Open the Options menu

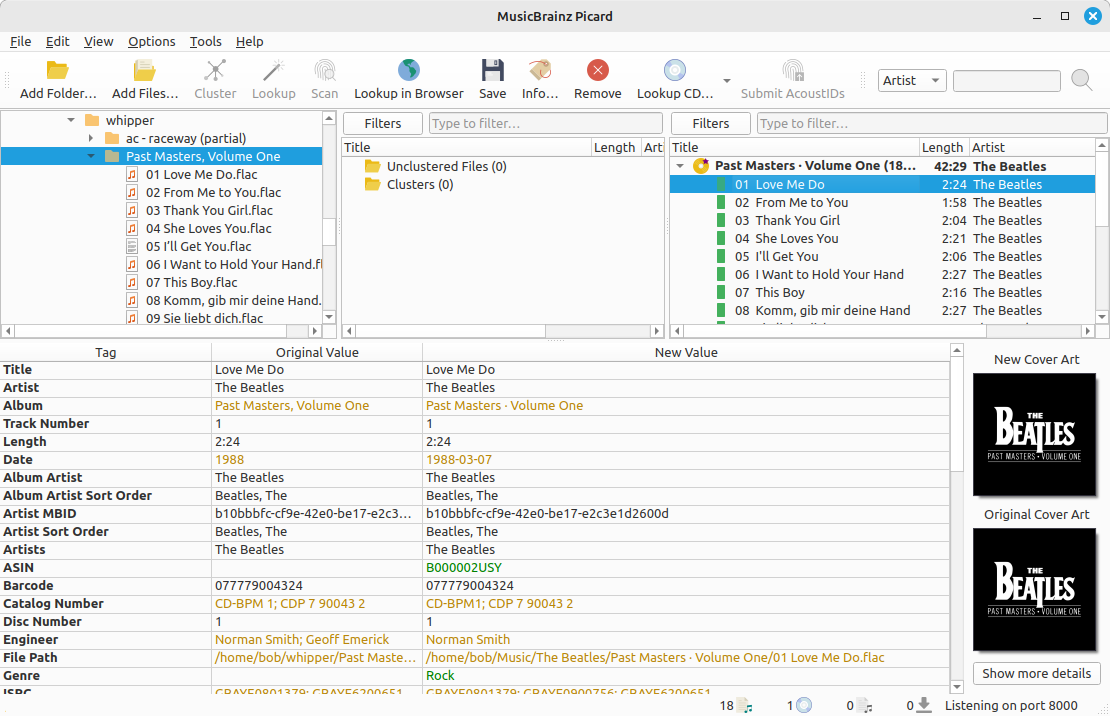[x=151, y=42]
